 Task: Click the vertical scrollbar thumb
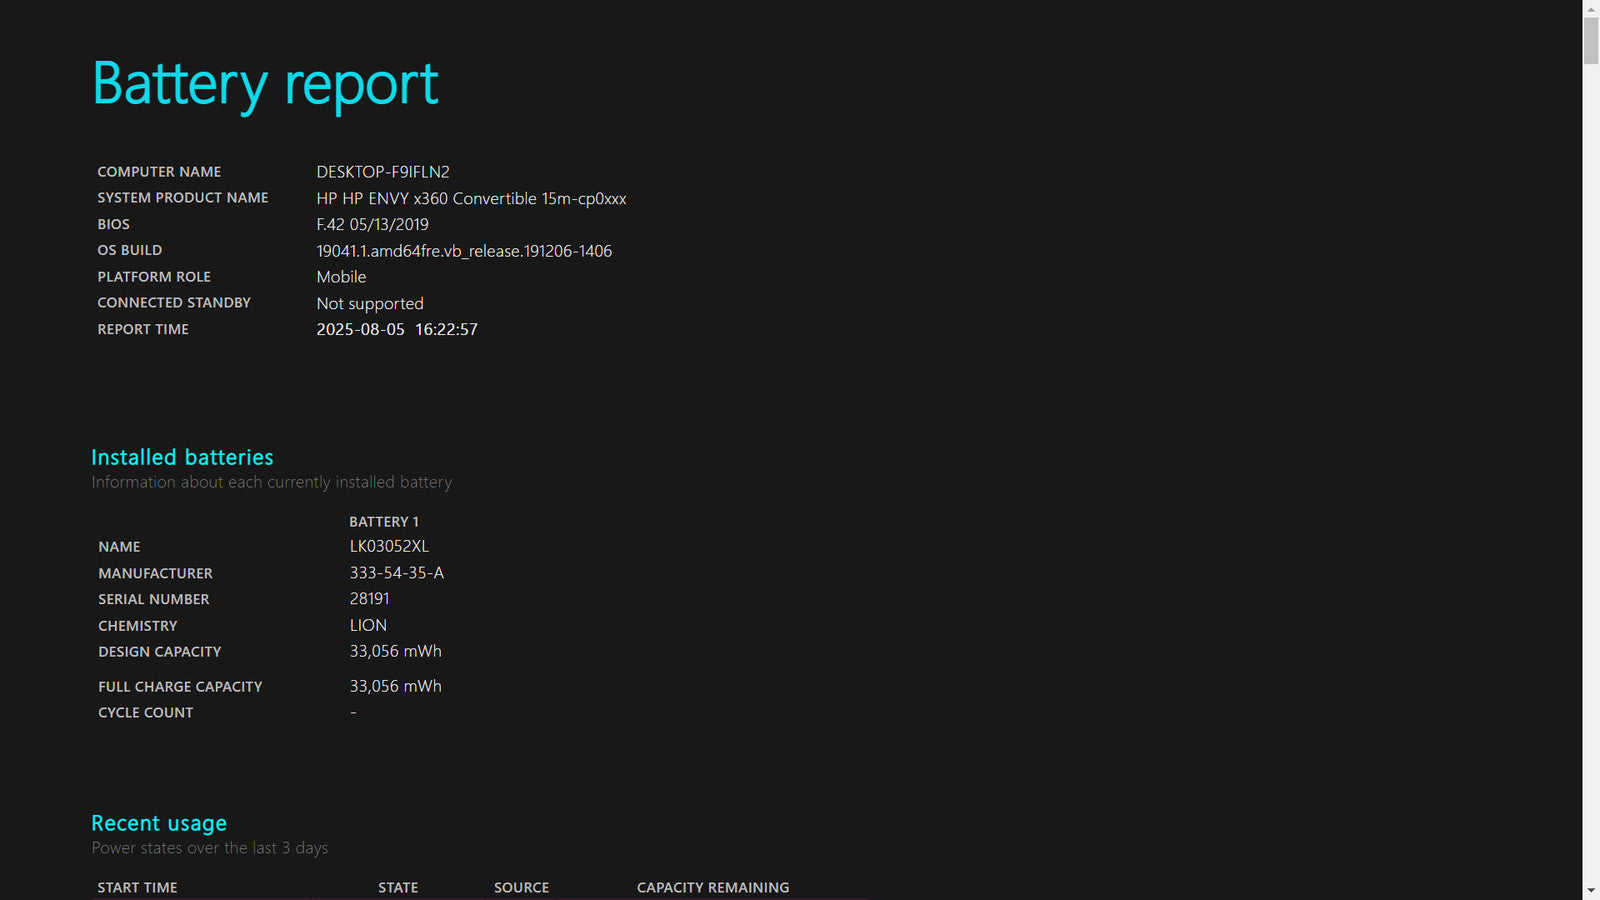1591,41
